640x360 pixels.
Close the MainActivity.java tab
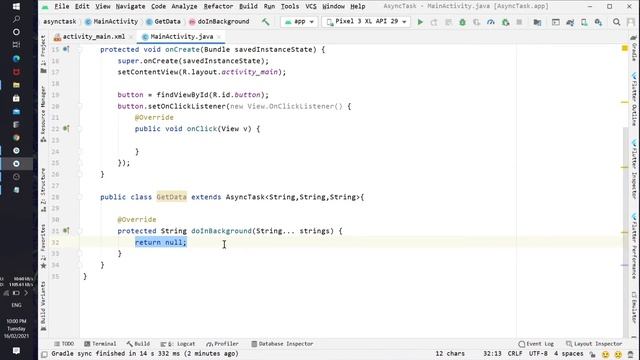pyautogui.click(x=219, y=37)
